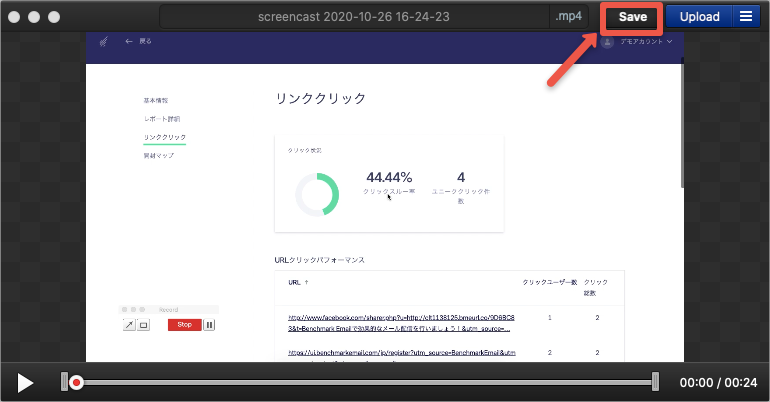Click the red Stop recording button
Viewport: 770px width, 402px height.
coord(184,325)
